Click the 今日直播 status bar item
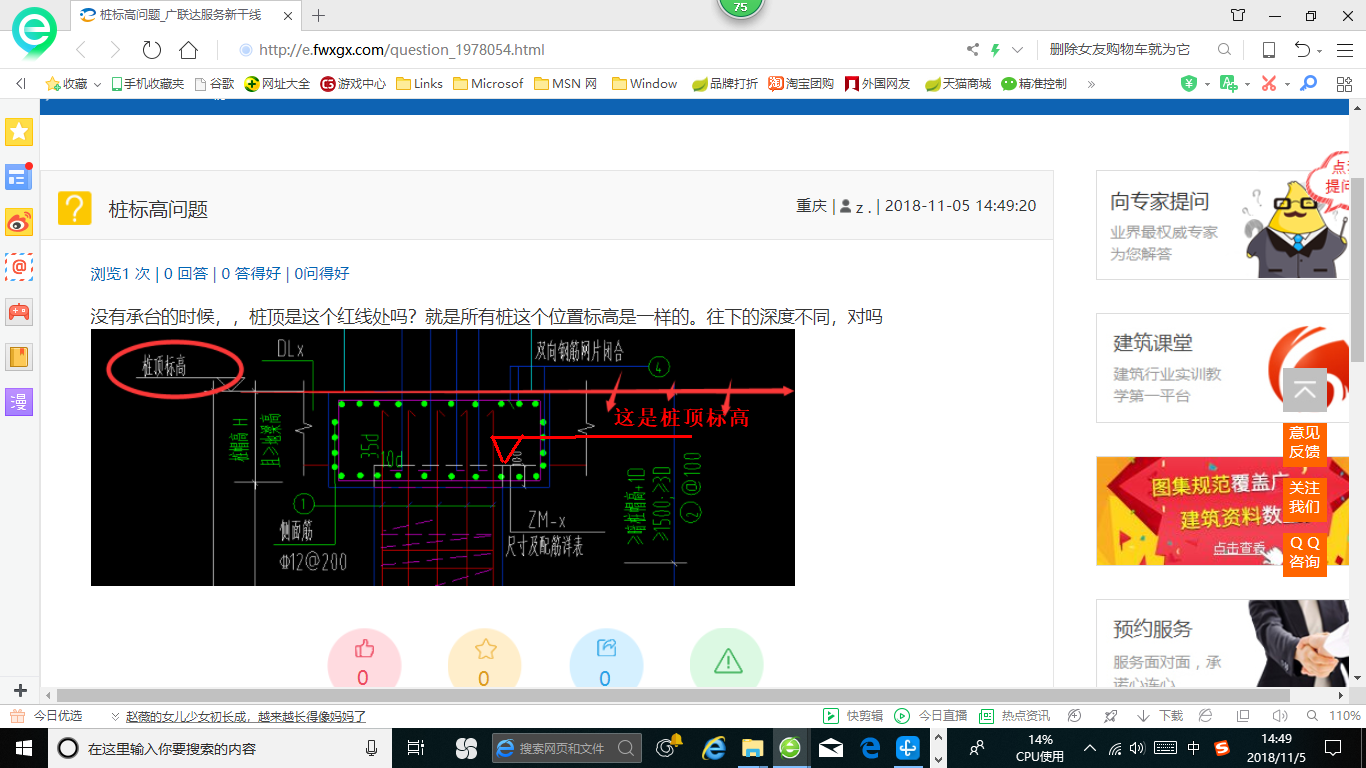 931,716
